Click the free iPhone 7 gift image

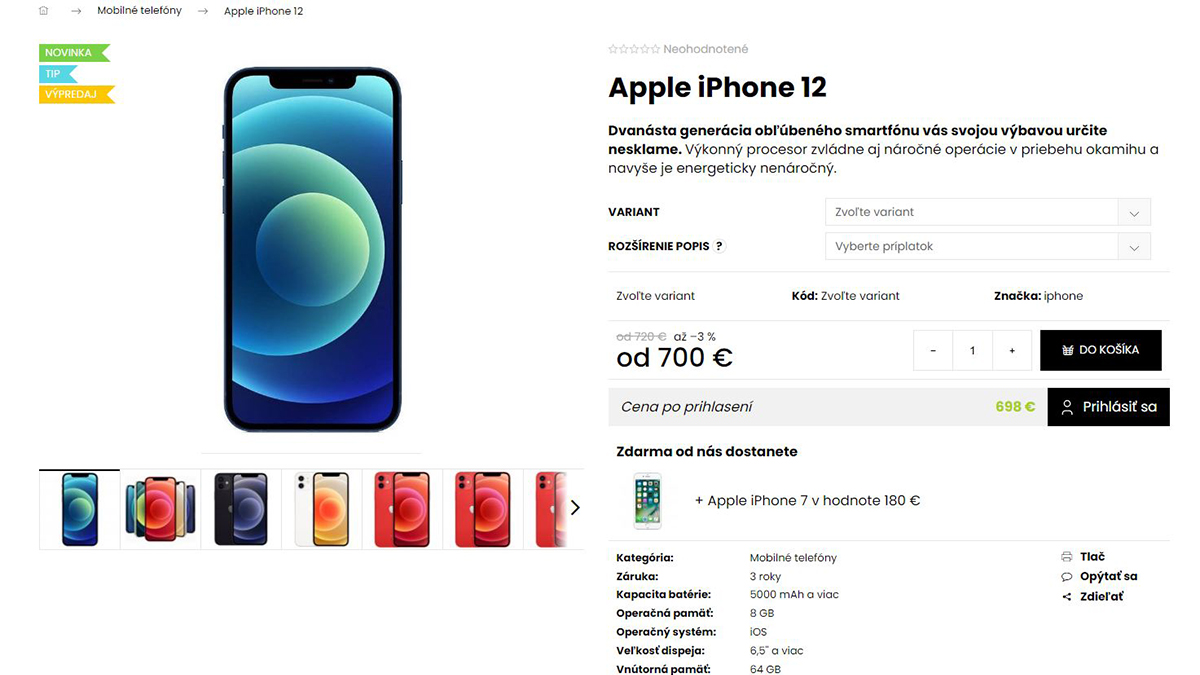[x=648, y=500]
